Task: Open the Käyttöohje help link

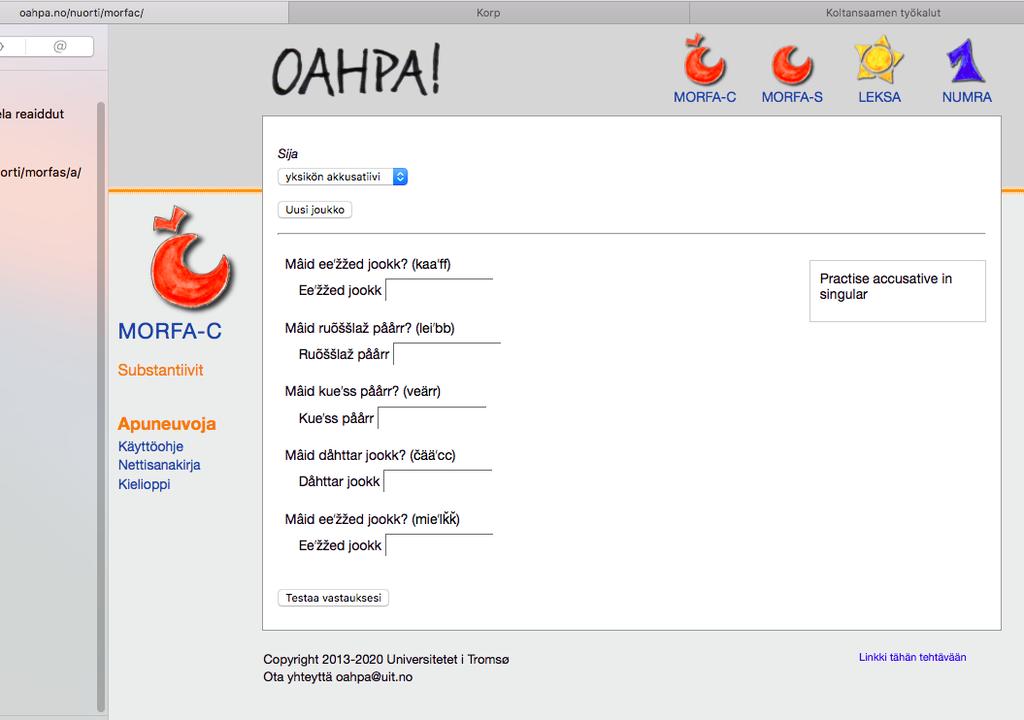Action: pyautogui.click(x=150, y=446)
